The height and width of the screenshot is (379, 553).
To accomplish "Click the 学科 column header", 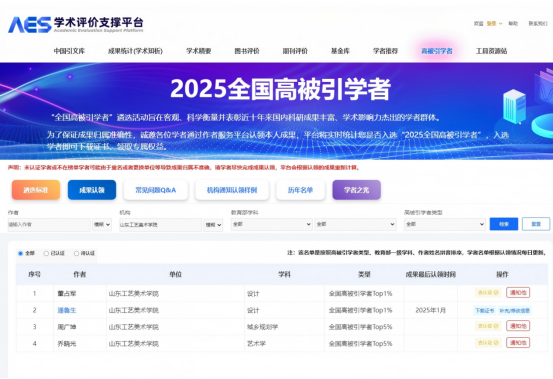I will tap(284, 274).
